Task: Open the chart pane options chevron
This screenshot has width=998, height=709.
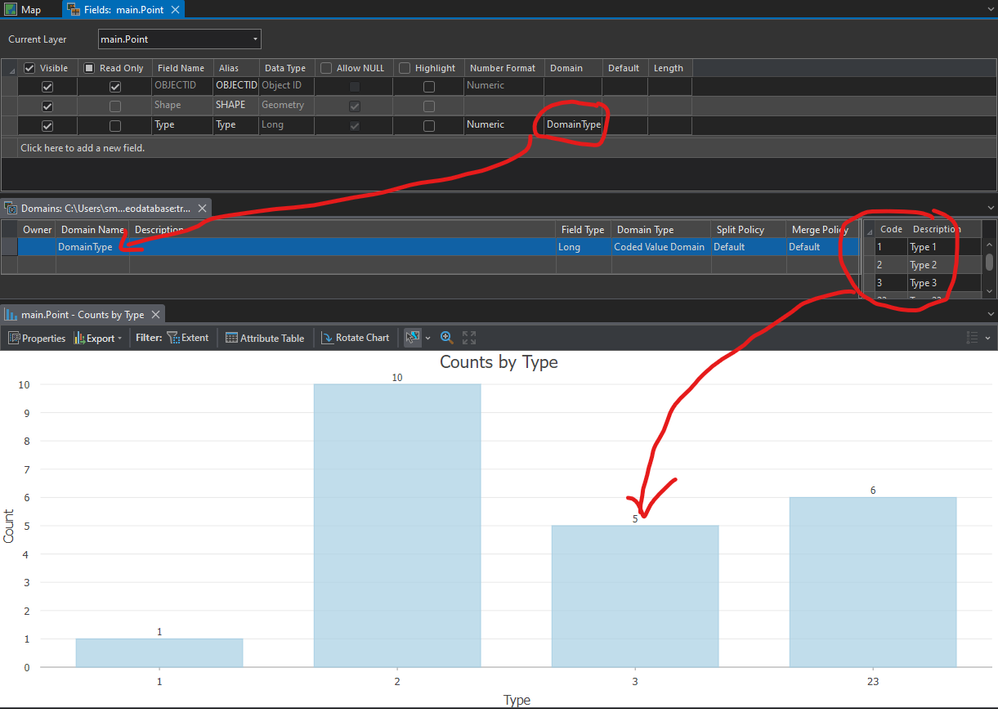Action: click(990, 314)
